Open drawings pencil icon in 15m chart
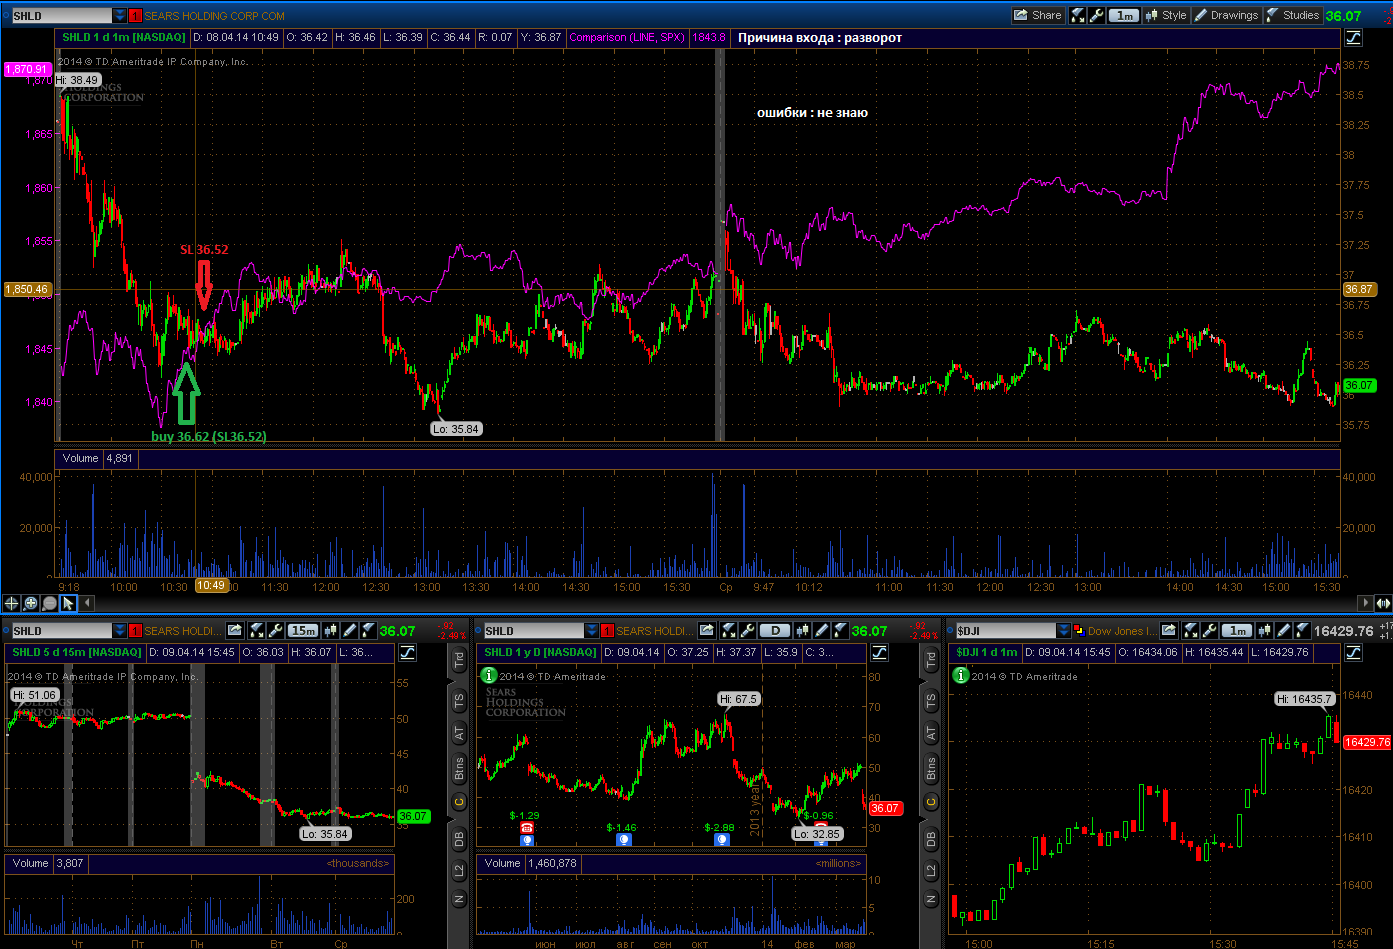The width and height of the screenshot is (1393, 949). (x=349, y=631)
